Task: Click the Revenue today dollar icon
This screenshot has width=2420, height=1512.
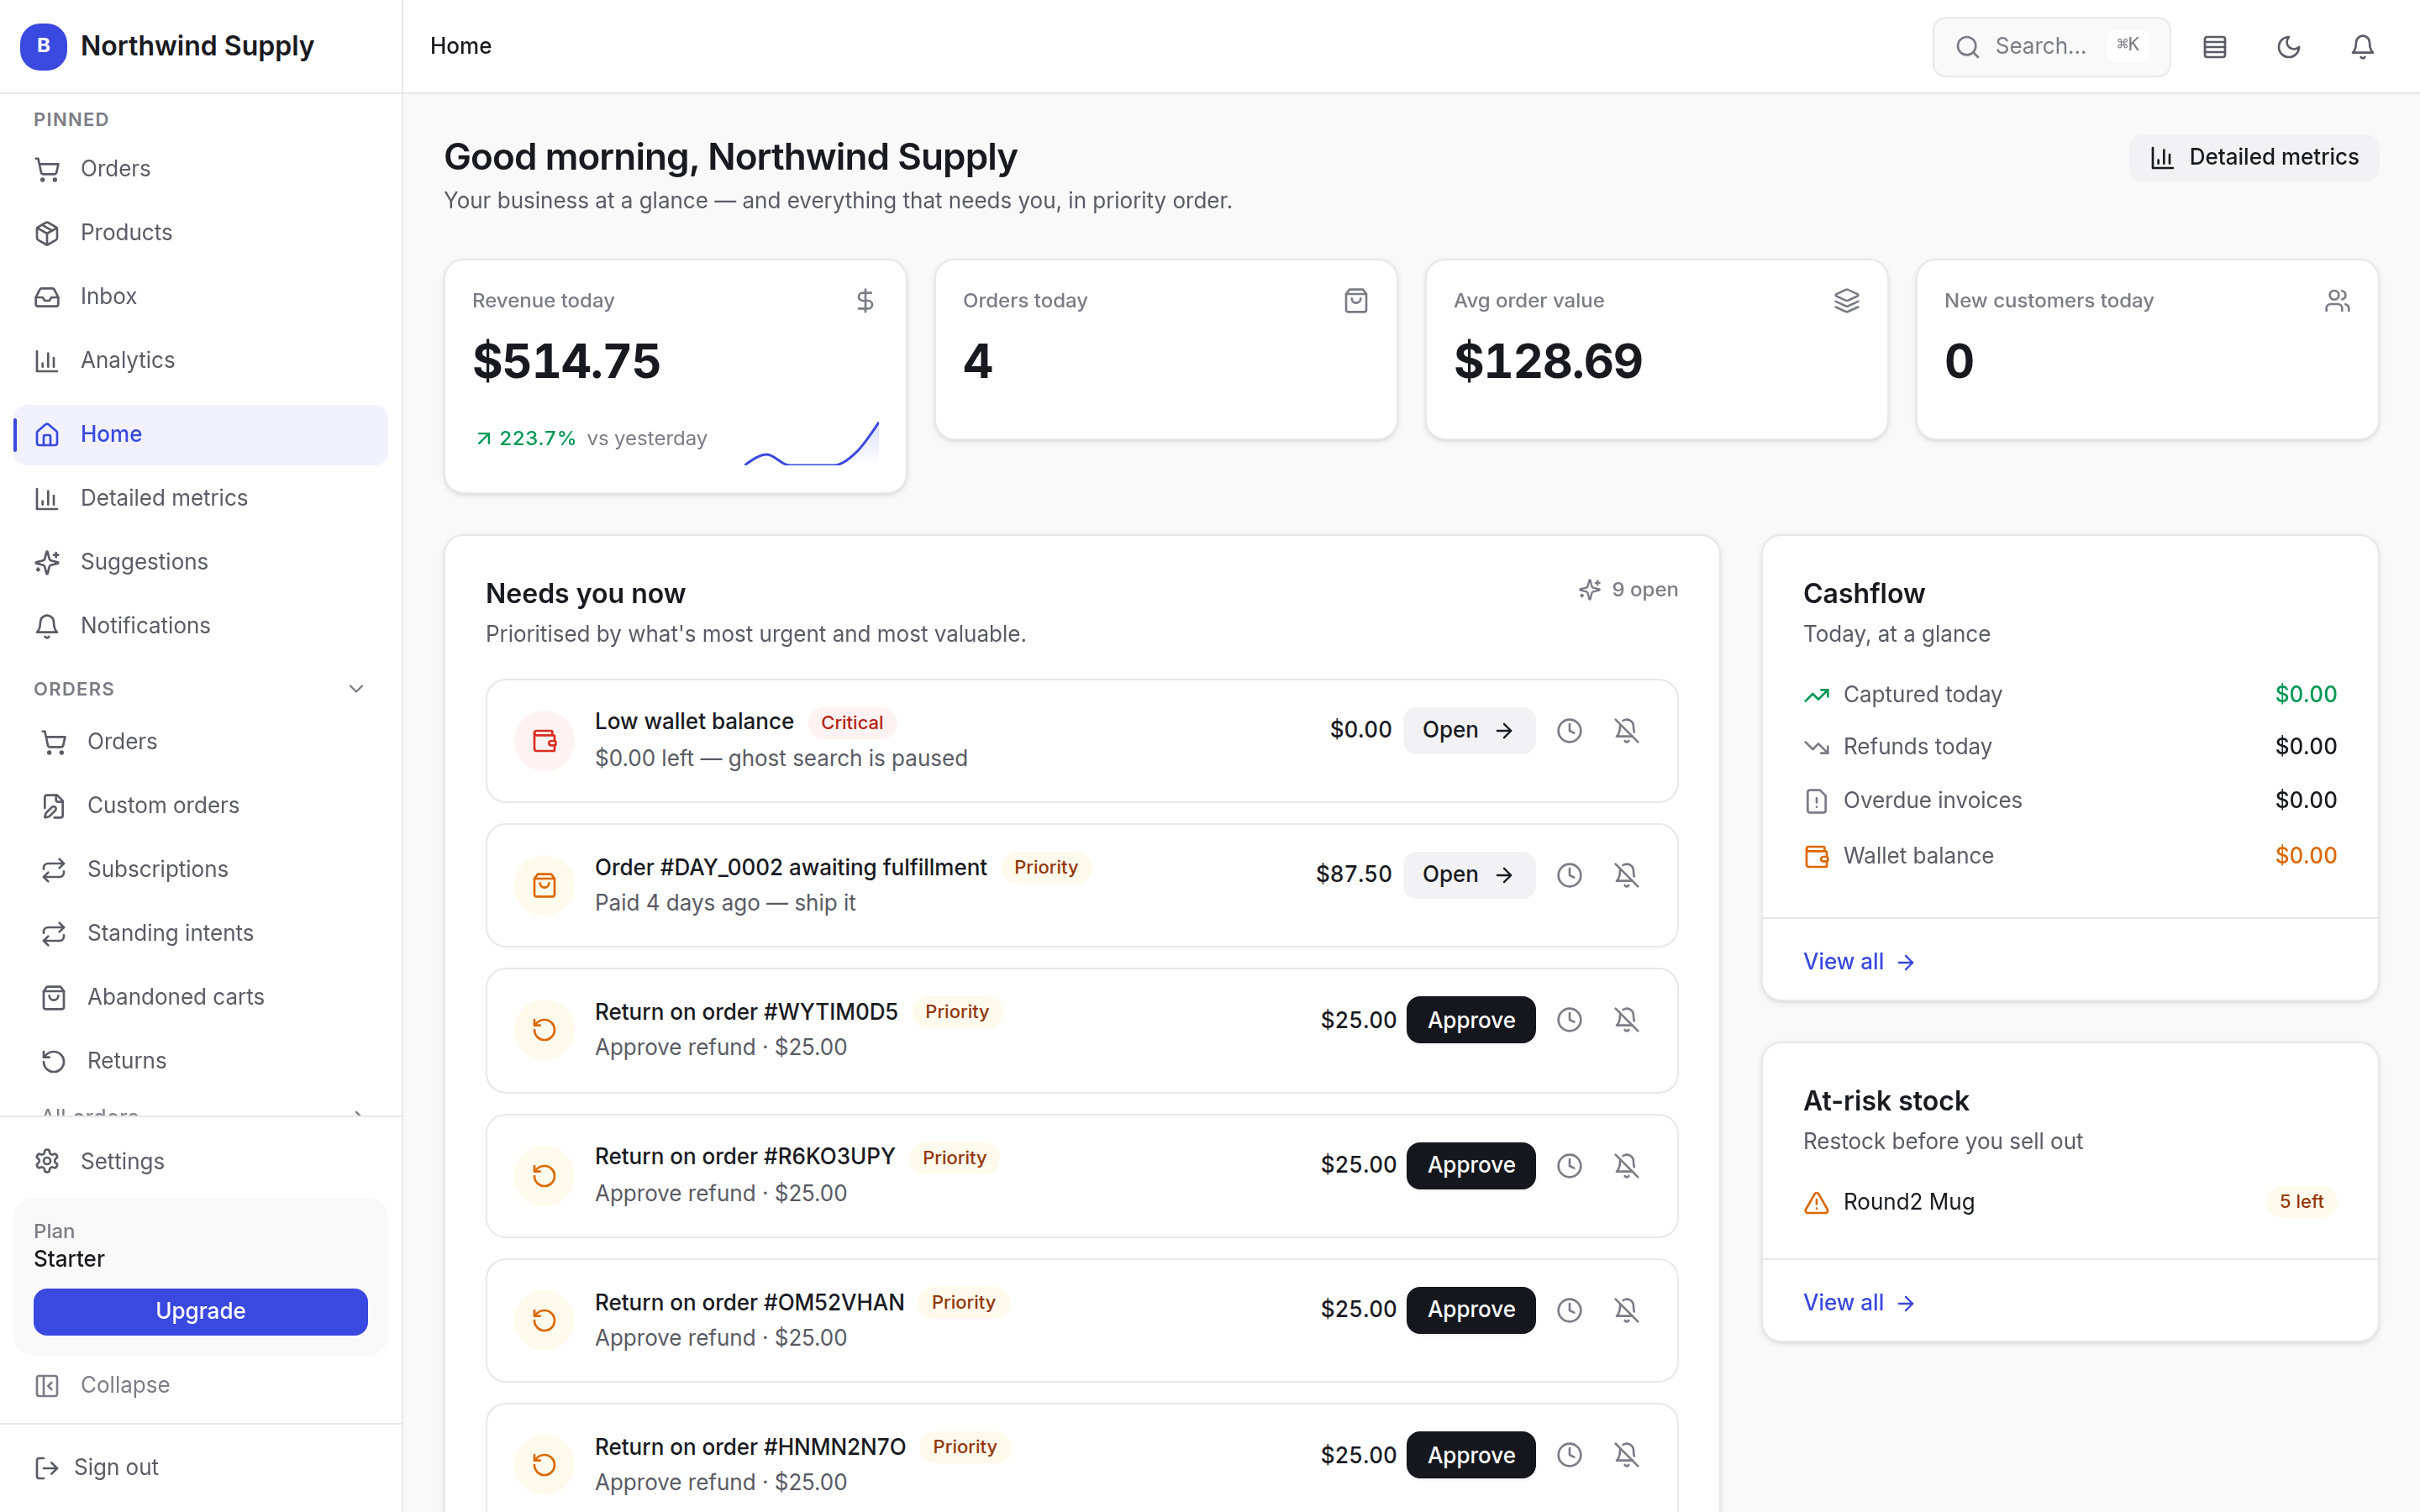Action: coord(865,301)
